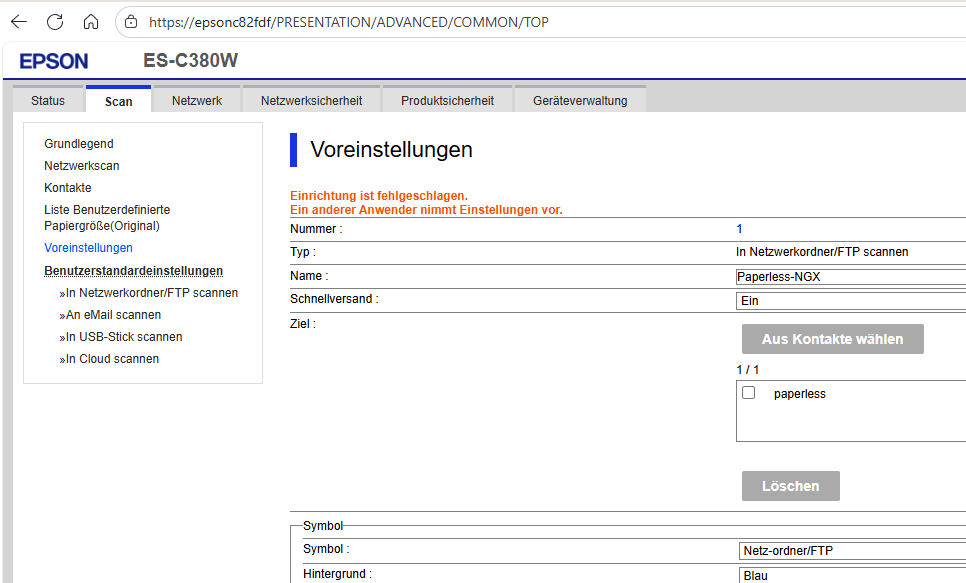Click the EPSON logo

(54, 61)
